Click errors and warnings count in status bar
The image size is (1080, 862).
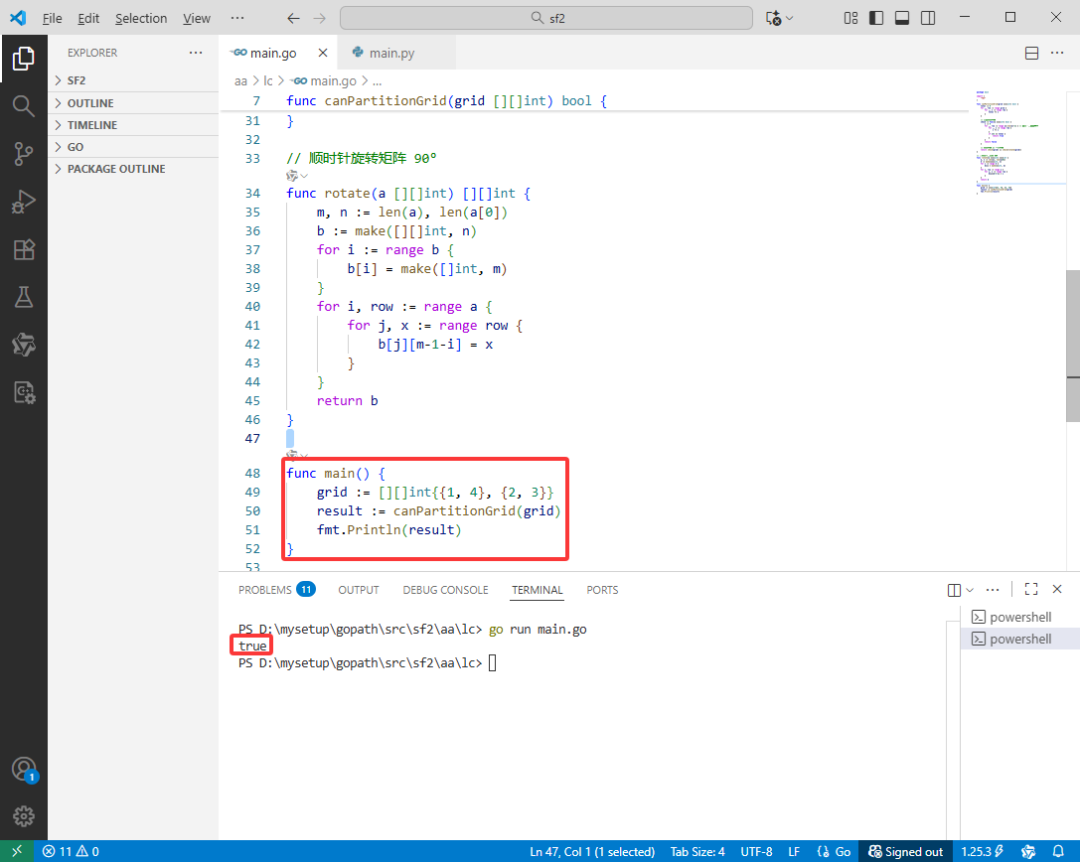(x=71, y=852)
